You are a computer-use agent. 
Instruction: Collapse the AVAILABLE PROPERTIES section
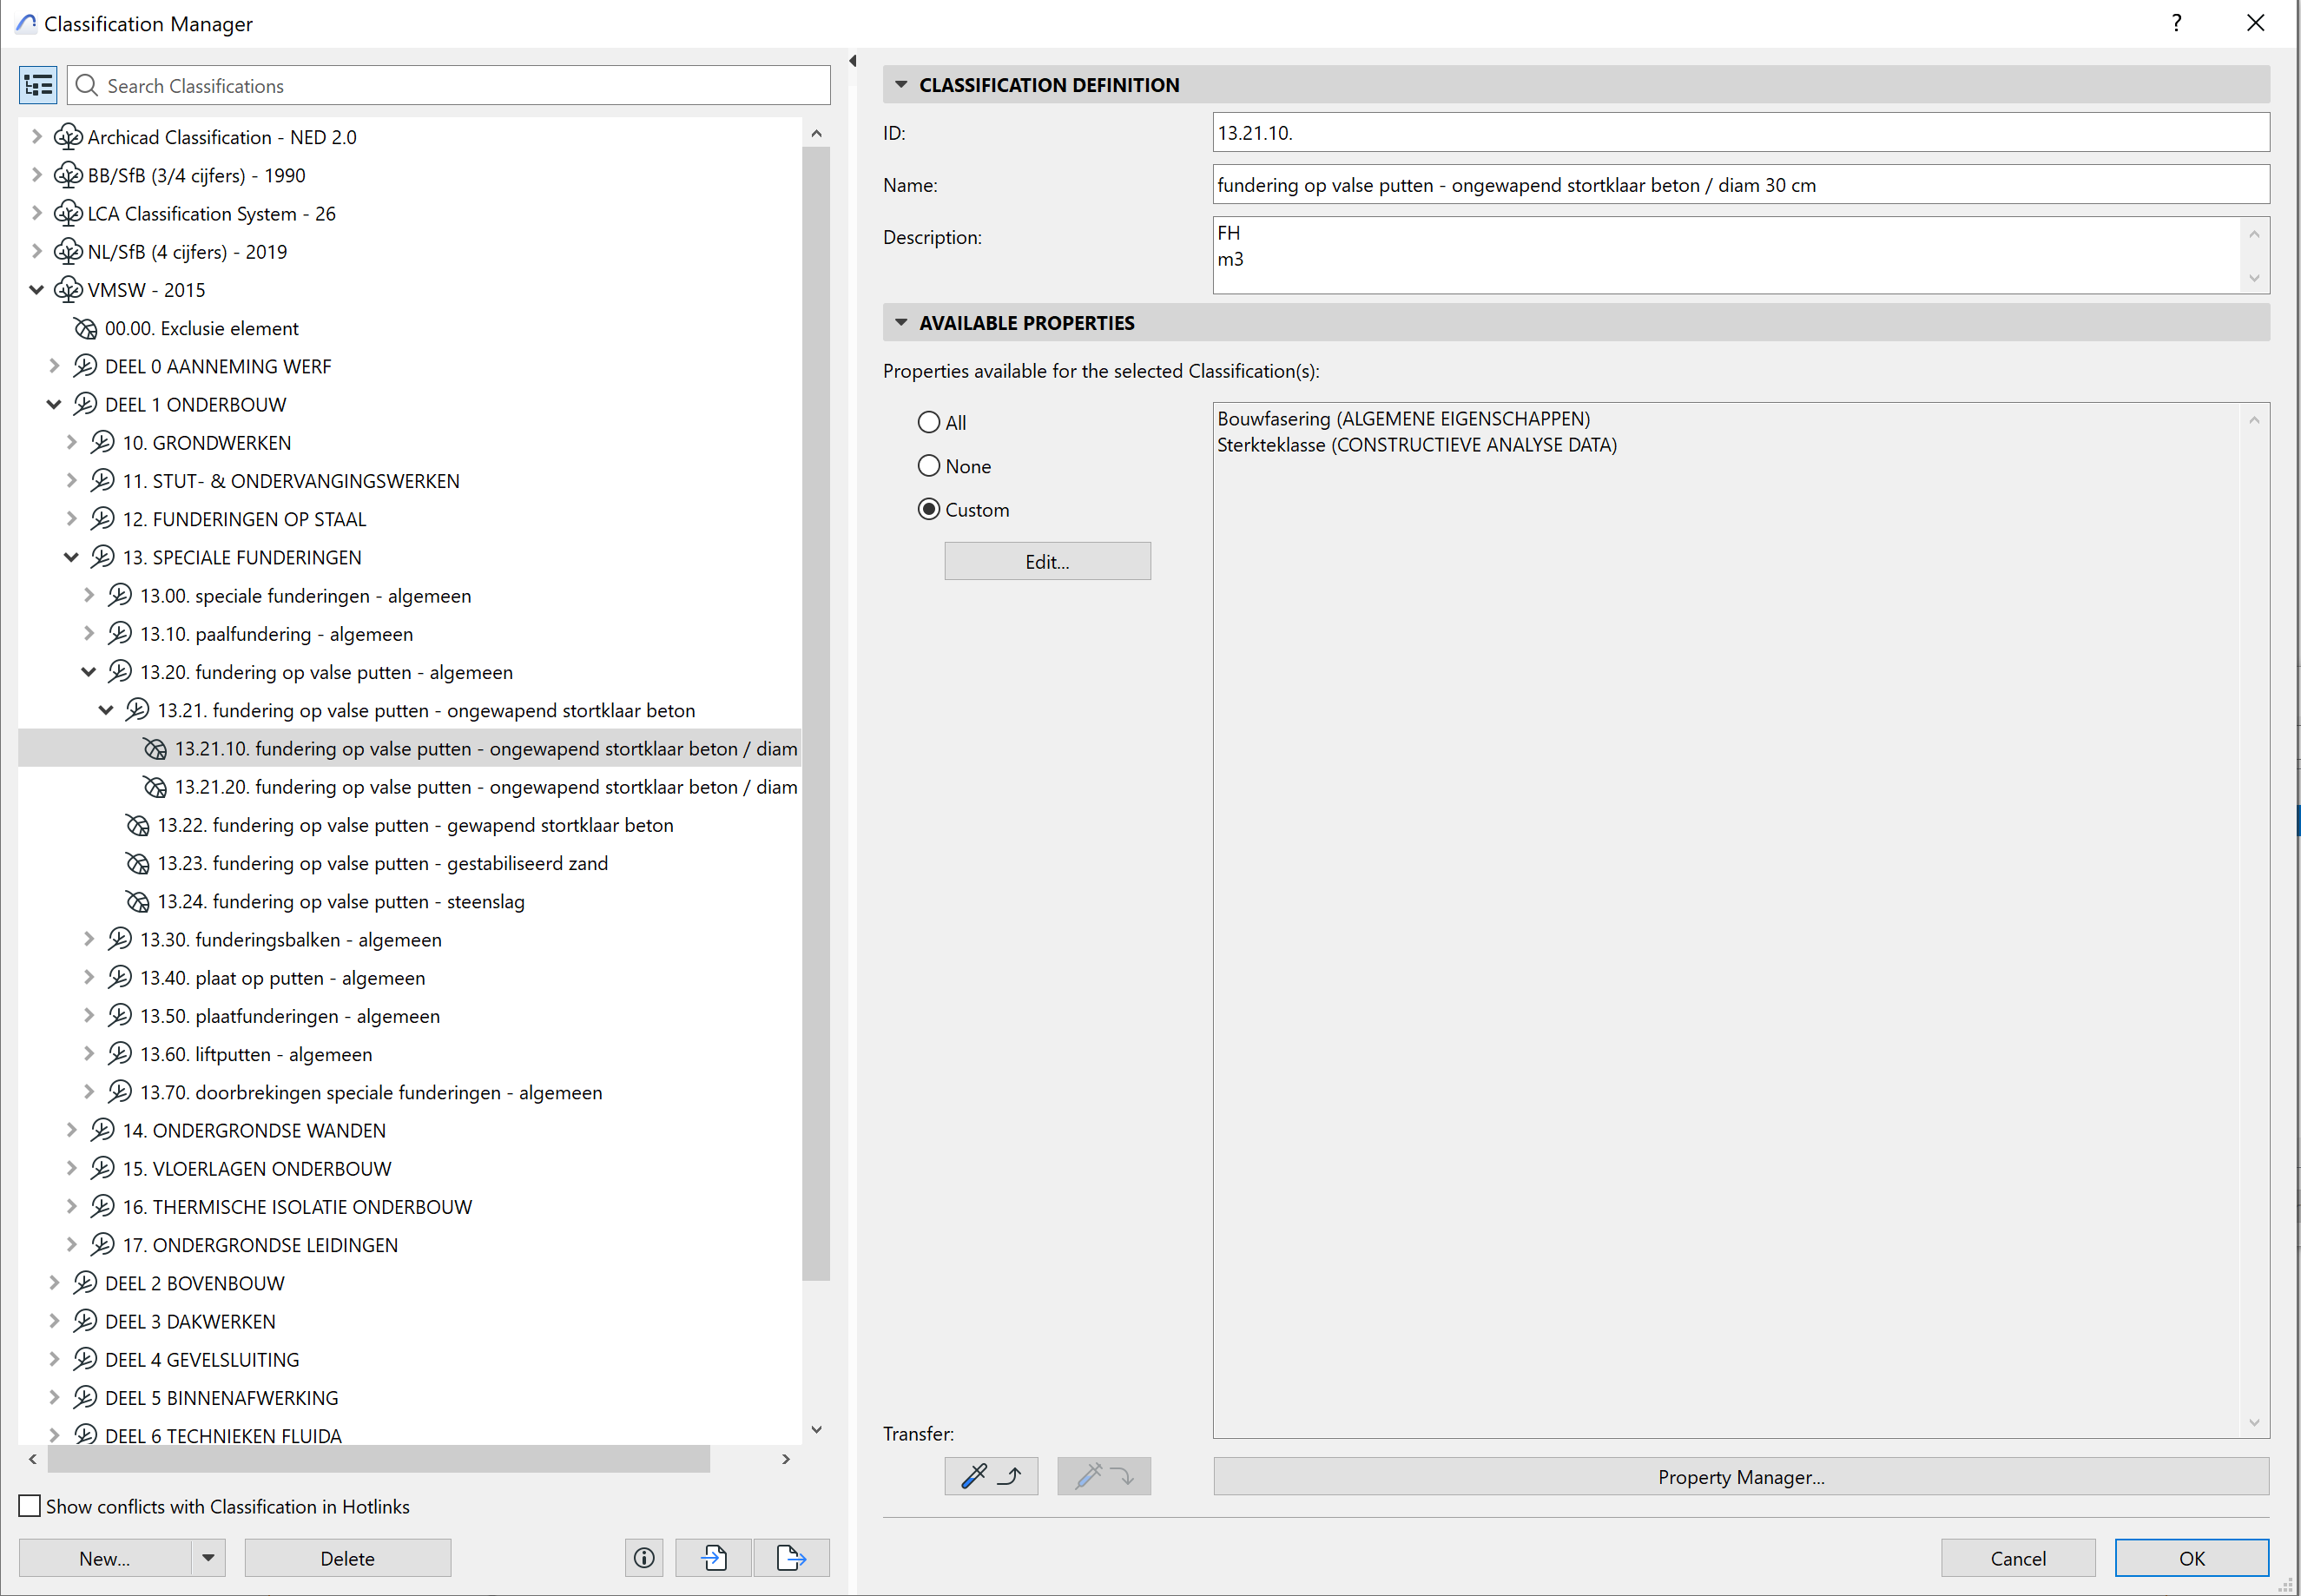point(901,323)
